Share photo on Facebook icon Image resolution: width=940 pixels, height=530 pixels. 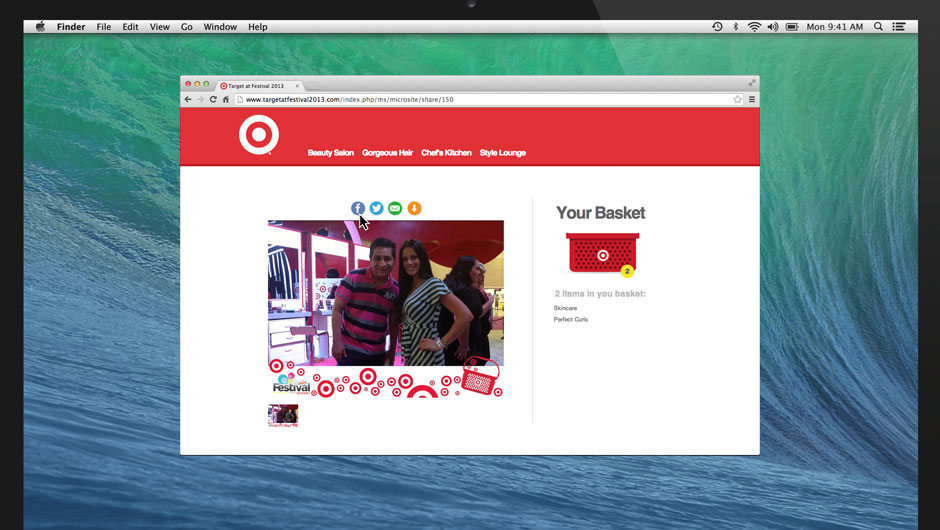point(358,208)
